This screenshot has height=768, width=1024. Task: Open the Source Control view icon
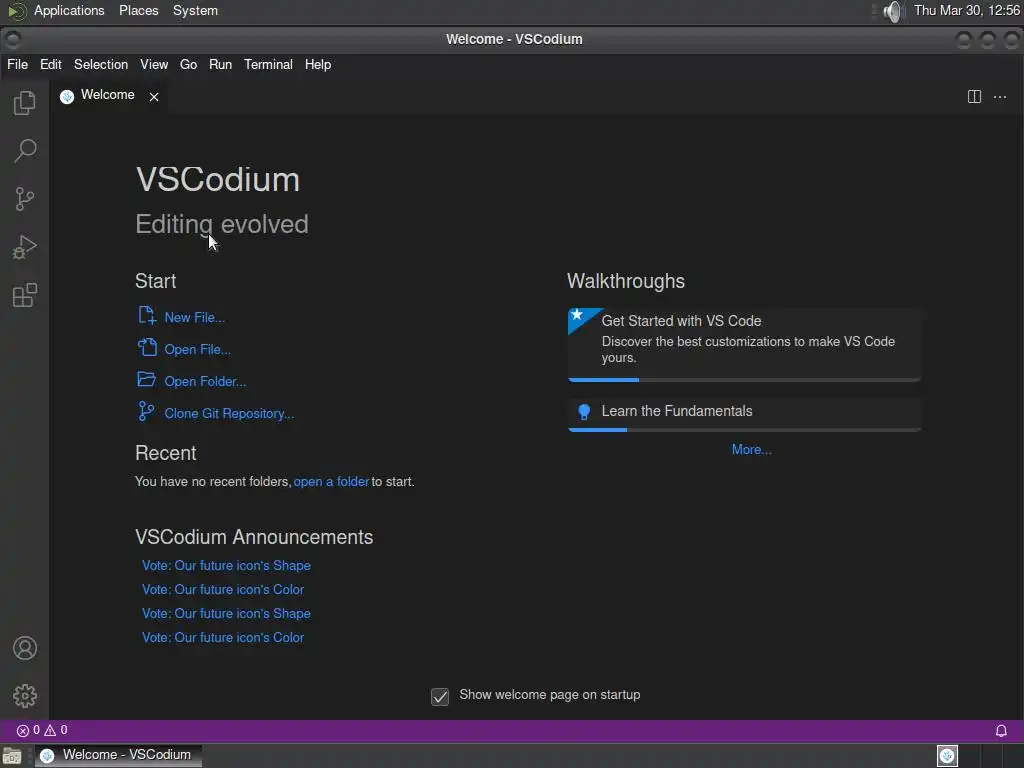25,199
